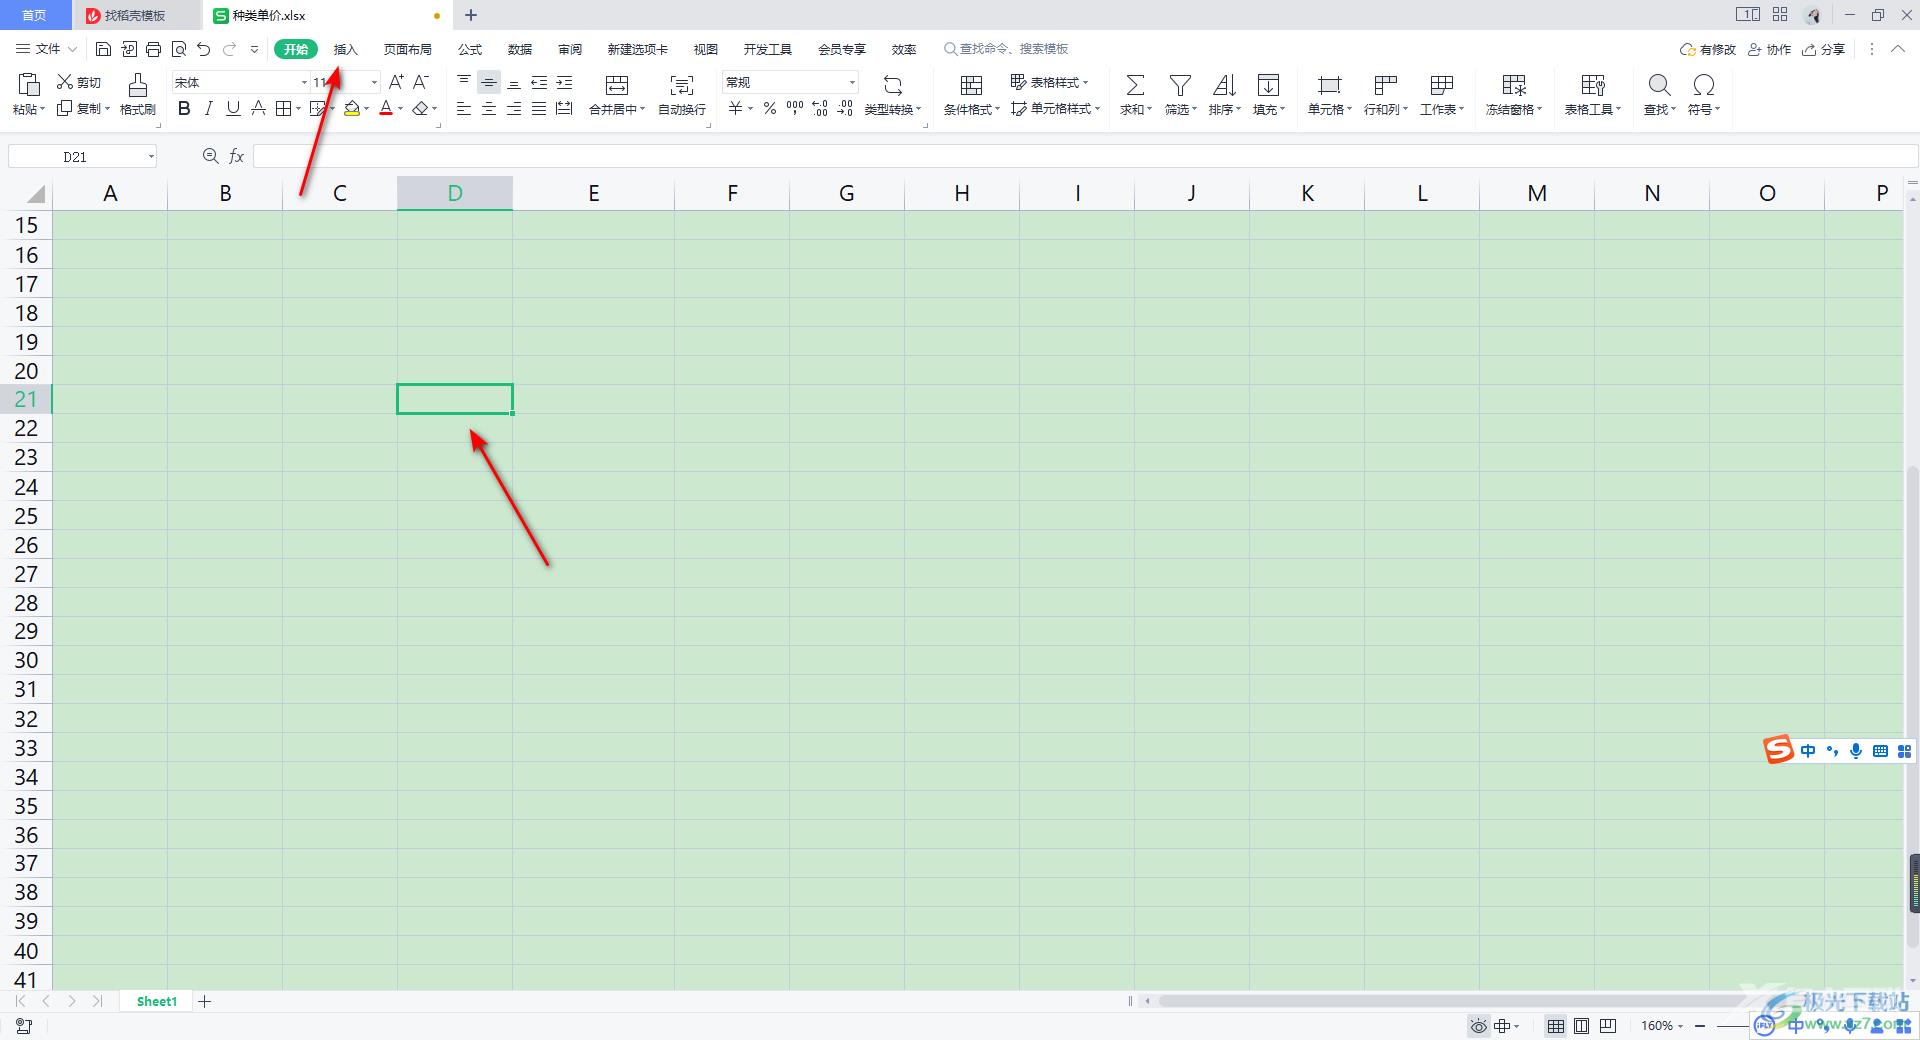This screenshot has height=1040, width=1920.
Task: Open the font name 宋体 dropdown
Action: [x=304, y=82]
